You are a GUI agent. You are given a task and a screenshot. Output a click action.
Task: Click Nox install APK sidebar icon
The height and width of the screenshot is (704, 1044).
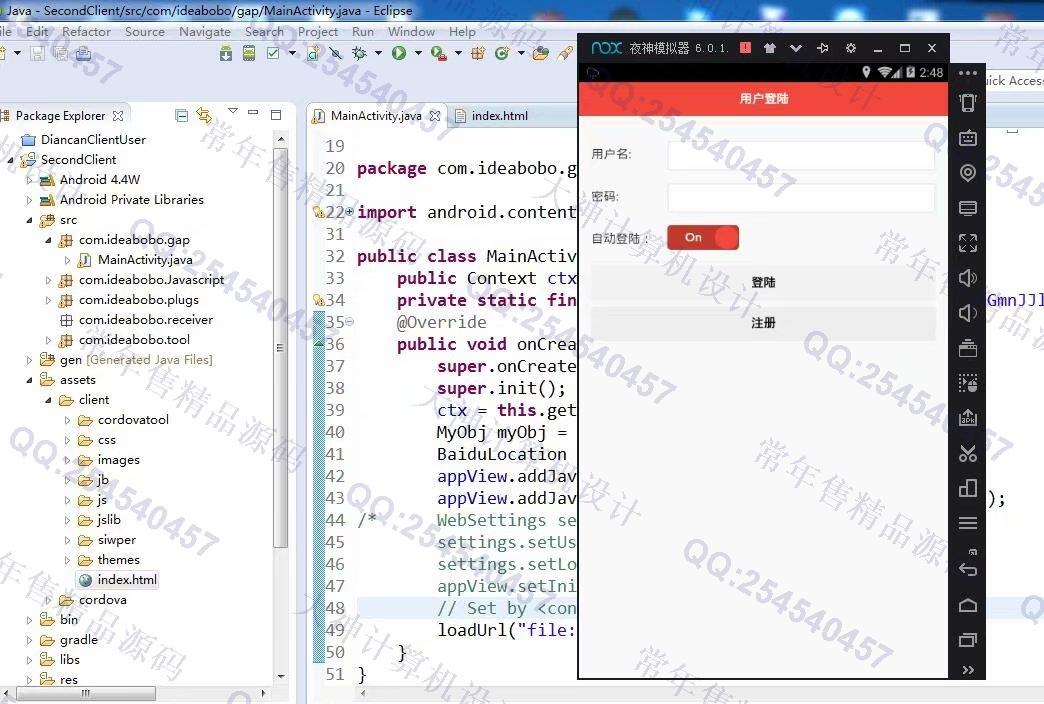coord(967,418)
